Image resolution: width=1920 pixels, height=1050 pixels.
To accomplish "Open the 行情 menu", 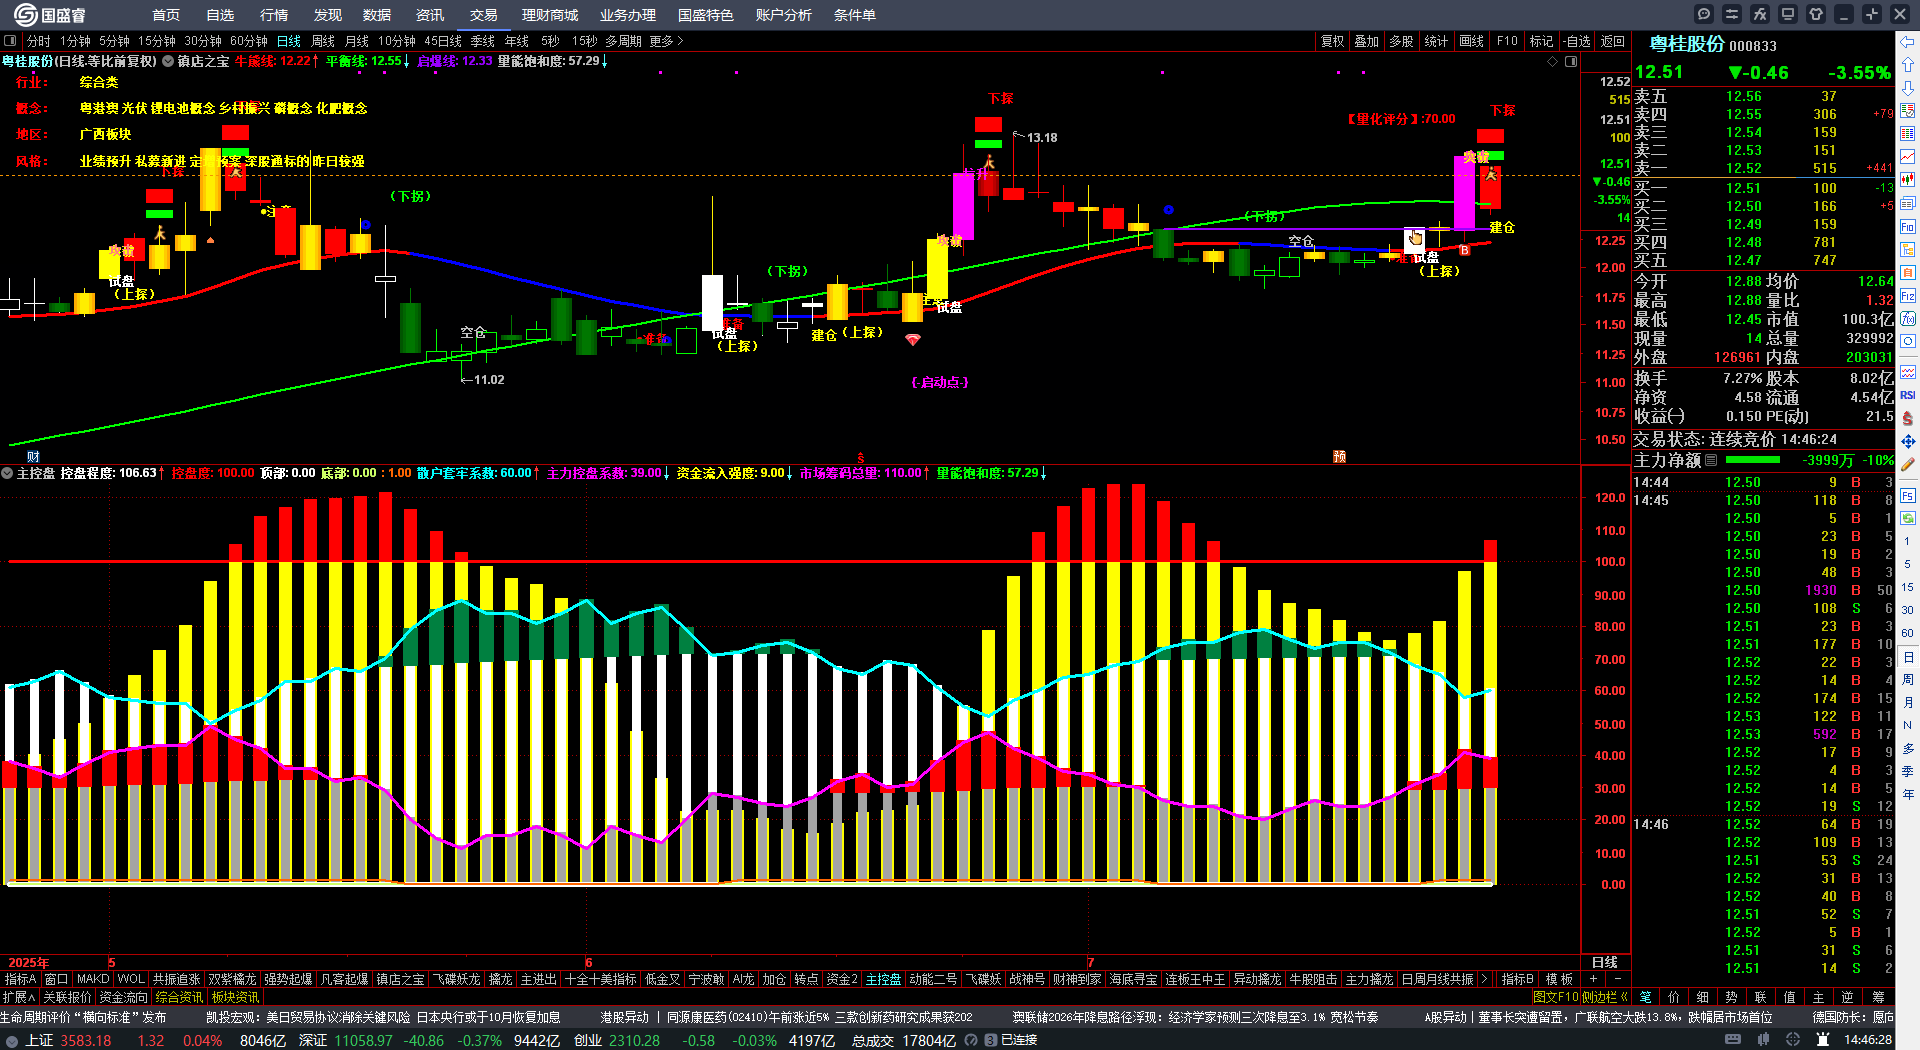I will [x=274, y=15].
